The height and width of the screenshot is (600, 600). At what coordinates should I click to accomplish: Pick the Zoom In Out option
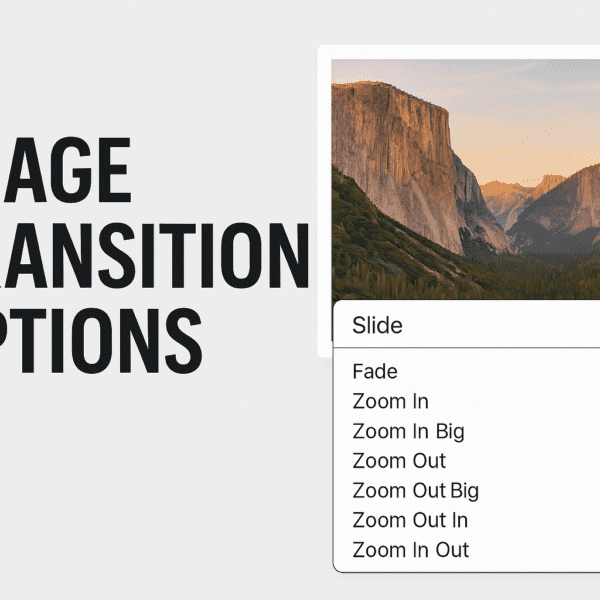click(411, 550)
